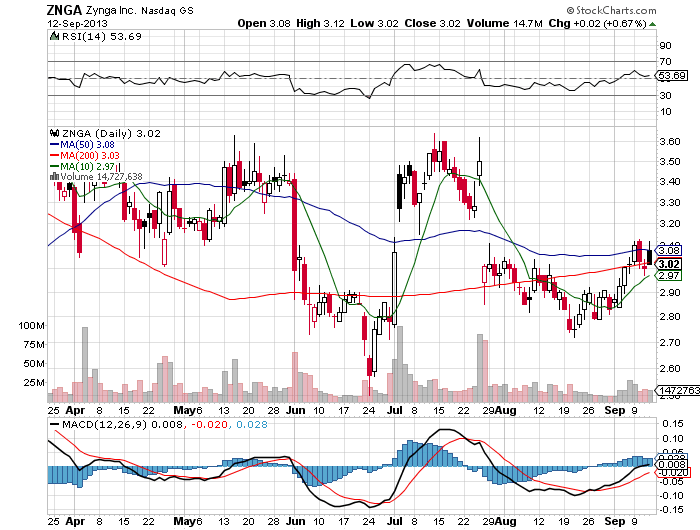Click the 3.50 price axis label

coord(670,161)
